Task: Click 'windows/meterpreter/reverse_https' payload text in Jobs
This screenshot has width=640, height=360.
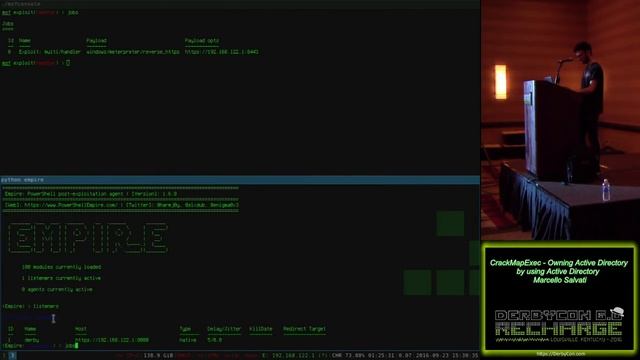Action: coord(133,52)
